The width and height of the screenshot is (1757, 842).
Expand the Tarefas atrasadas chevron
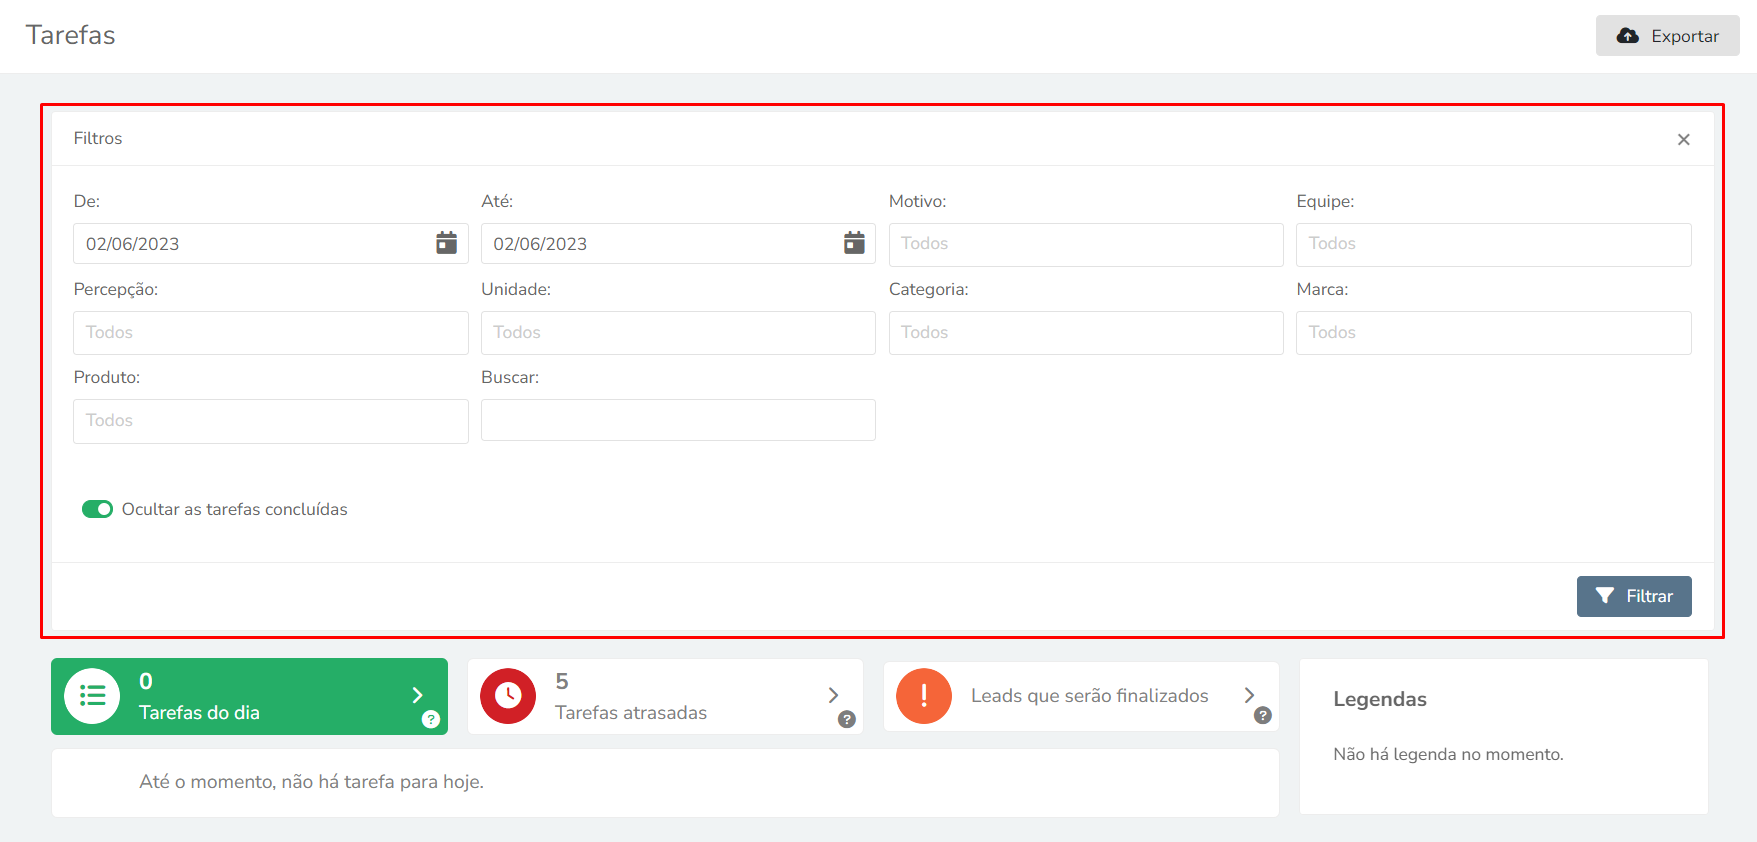click(x=833, y=695)
